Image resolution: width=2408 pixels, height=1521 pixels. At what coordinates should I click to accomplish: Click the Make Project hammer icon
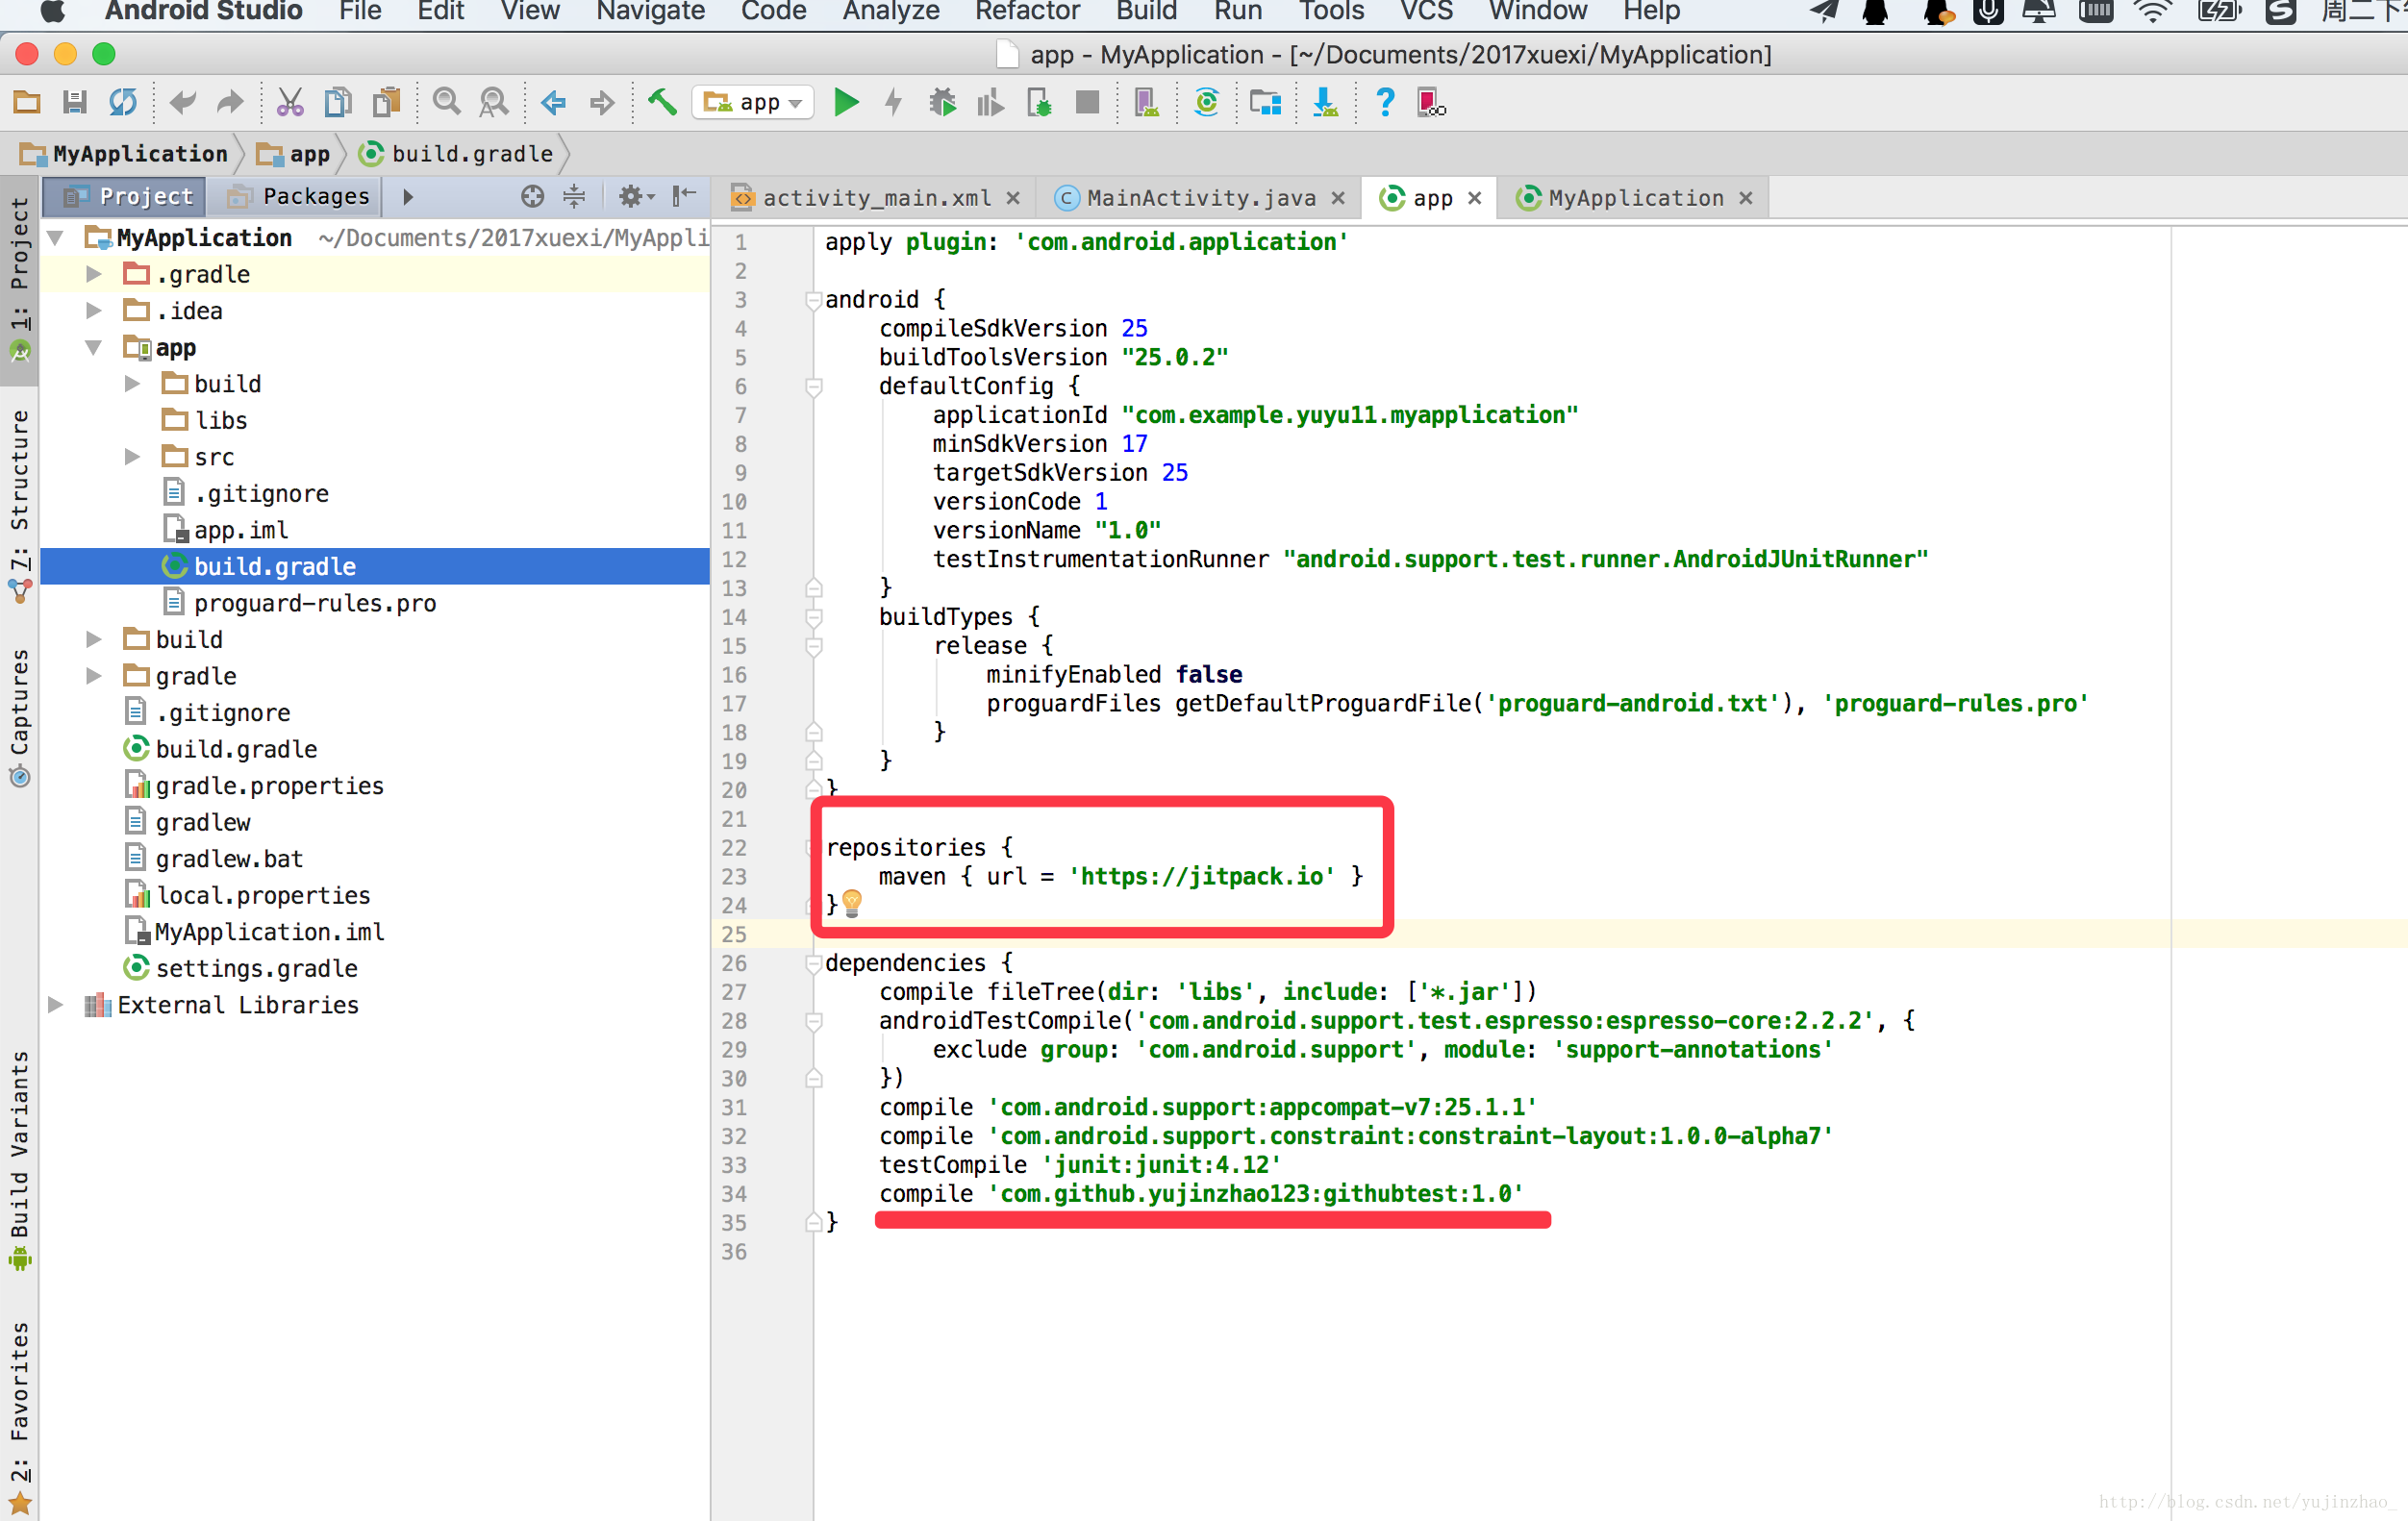(x=662, y=102)
